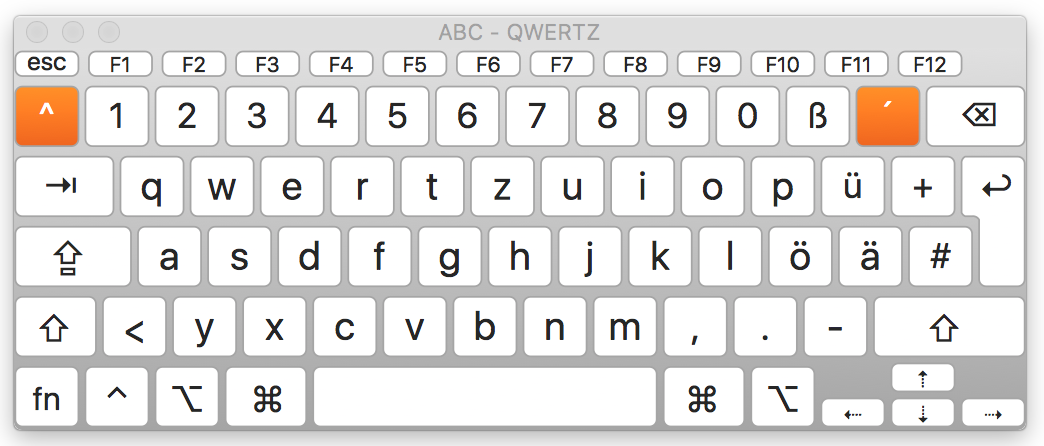The height and width of the screenshot is (446, 1044).
Task: Click the orange circumflex dead key
Action: [x=47, y=116]
